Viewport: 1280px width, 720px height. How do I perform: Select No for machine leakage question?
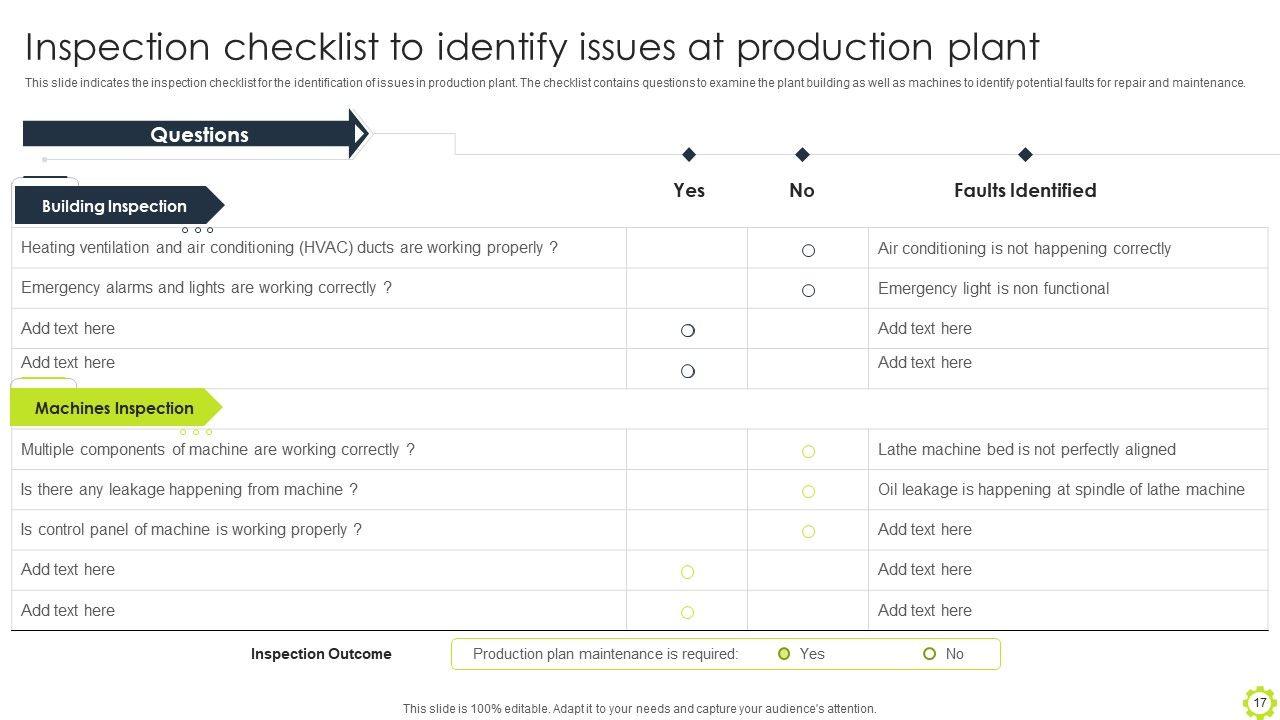808,492
